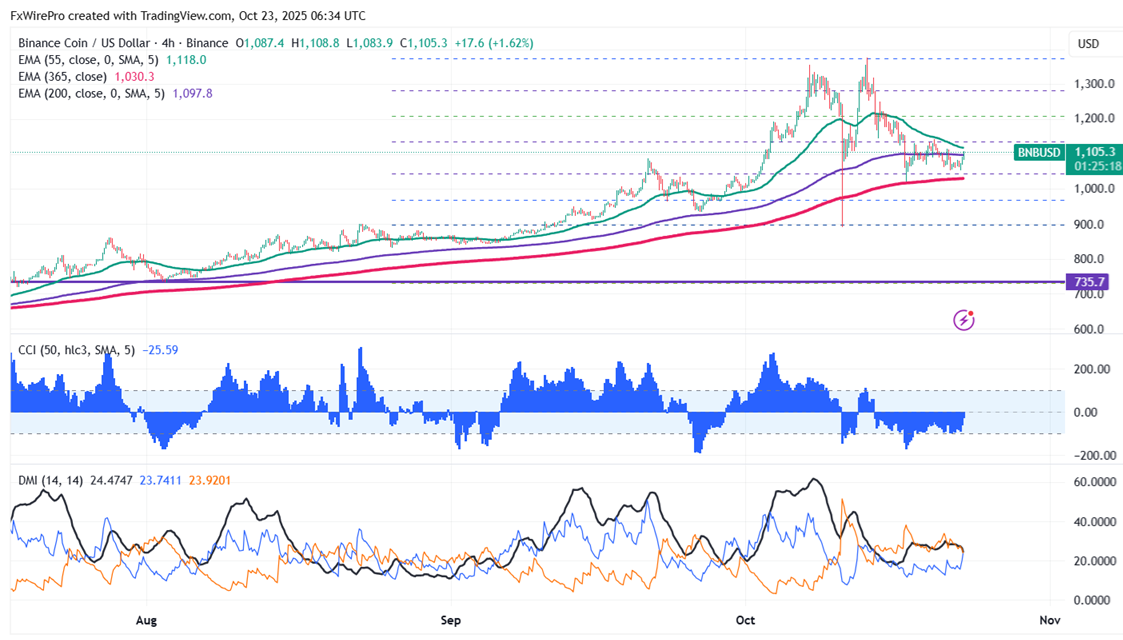1123x640 pixels.
Task: Click the CCI (50, hlc3, SMA, 5) indicator label
Action: tap(76, 350)
